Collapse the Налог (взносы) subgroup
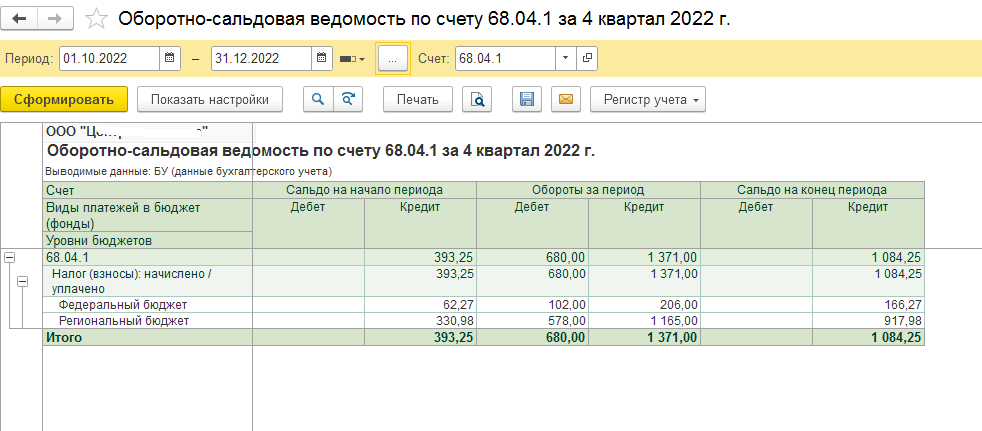 pyautogui.click(x=21, y=281)
